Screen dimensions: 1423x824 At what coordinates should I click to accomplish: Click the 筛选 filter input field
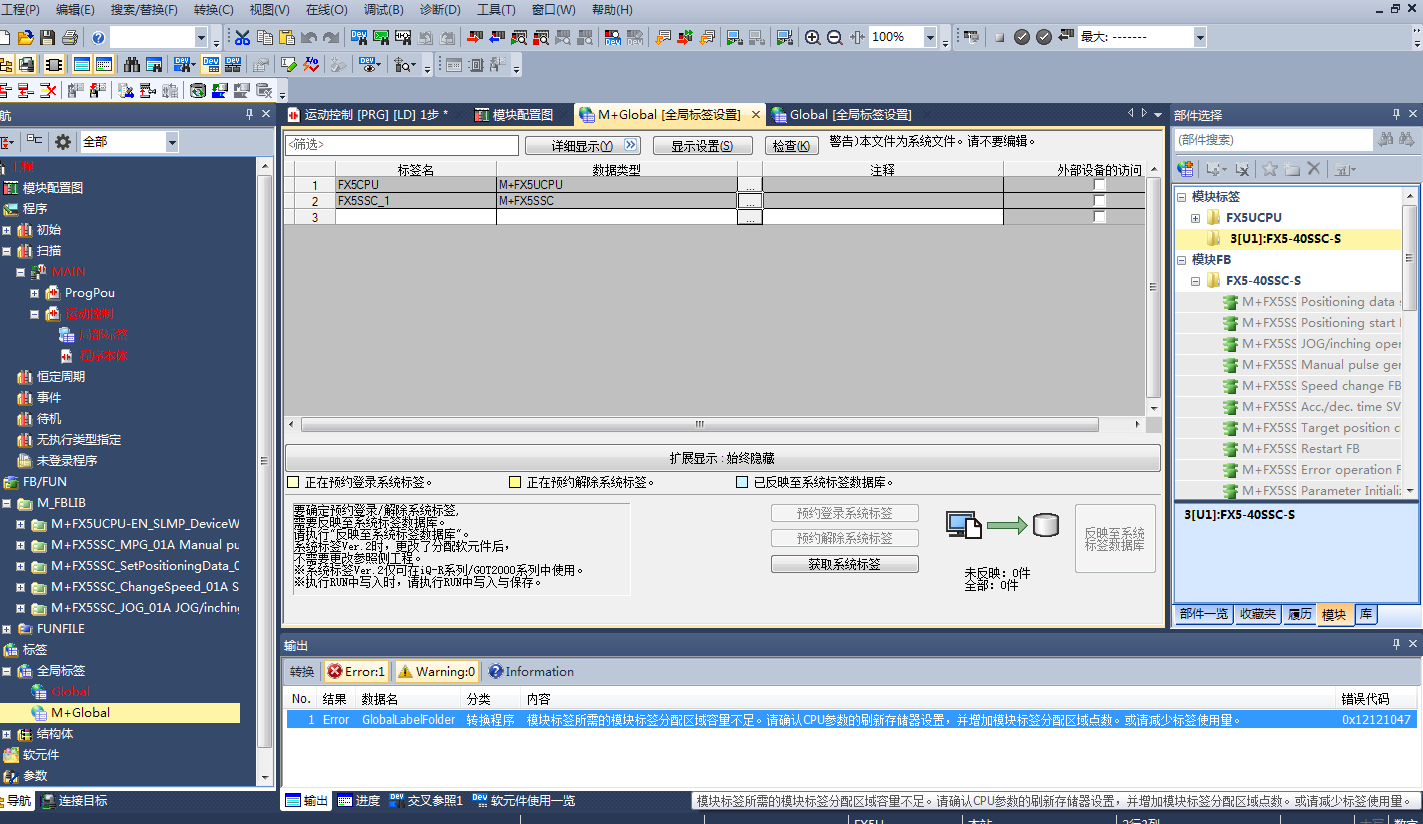tap(401, 145)
